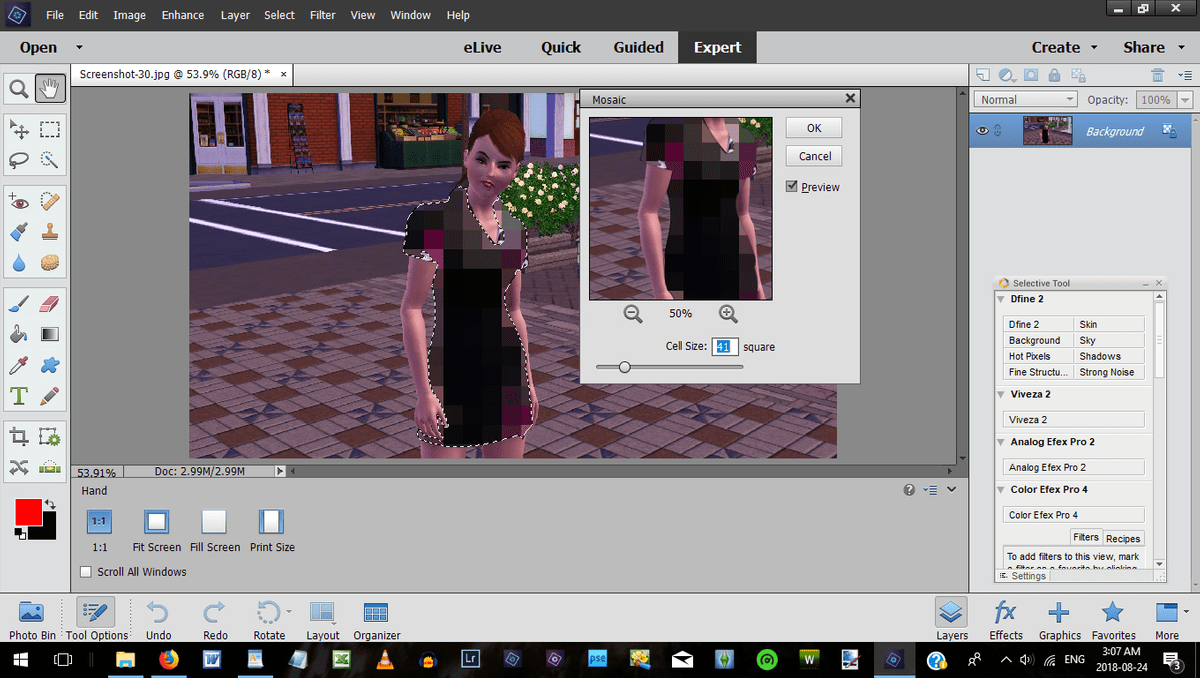Open the Normal blend mode dropdown
This screenshot has height=678, width=1200.
tap(1025, 98)
